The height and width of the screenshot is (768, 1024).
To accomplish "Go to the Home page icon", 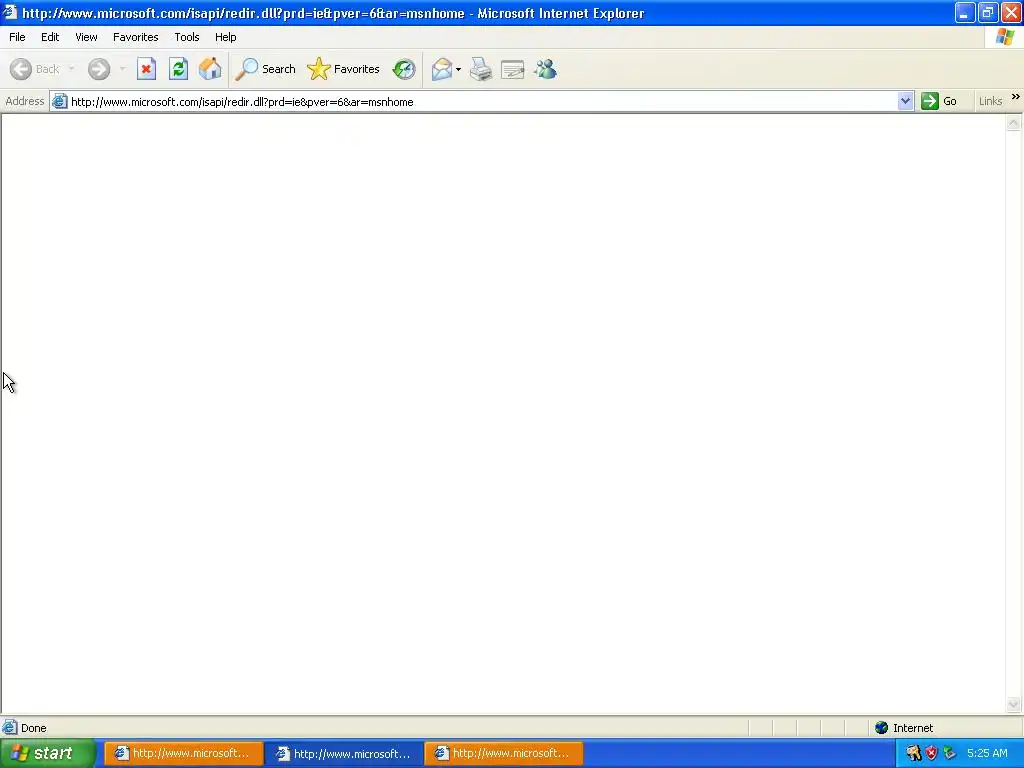I will [210, 69].
